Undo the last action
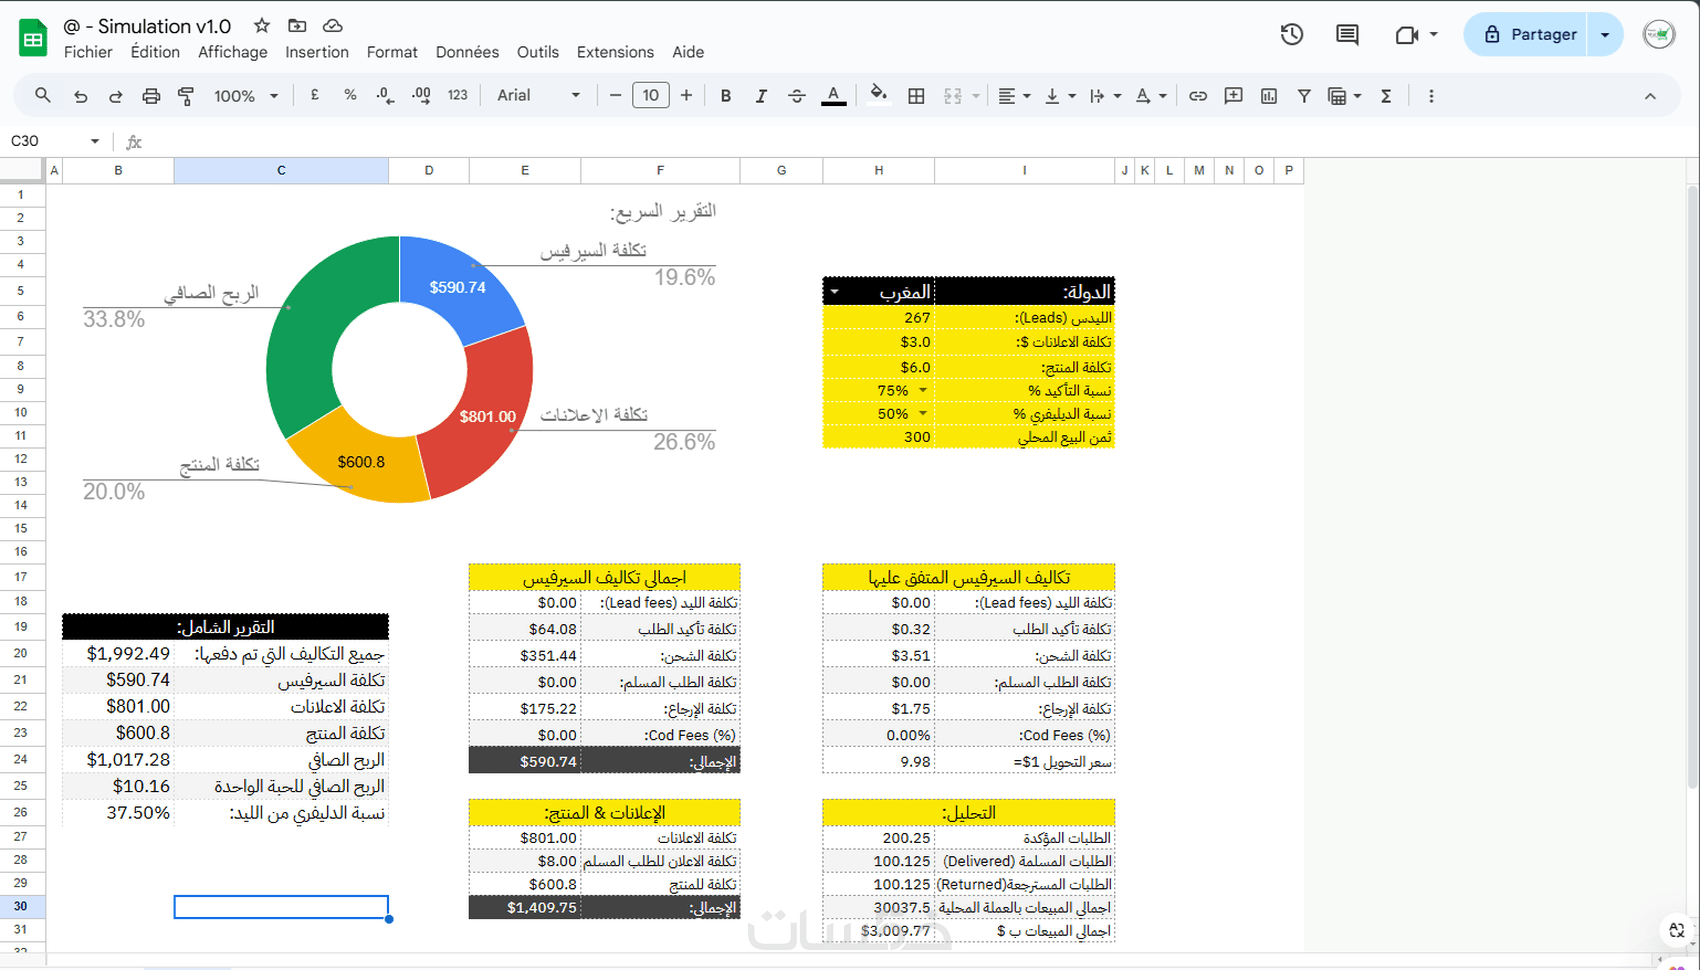Image resolution: width=1700 pixels, height=970 pixels. [80, 96]
